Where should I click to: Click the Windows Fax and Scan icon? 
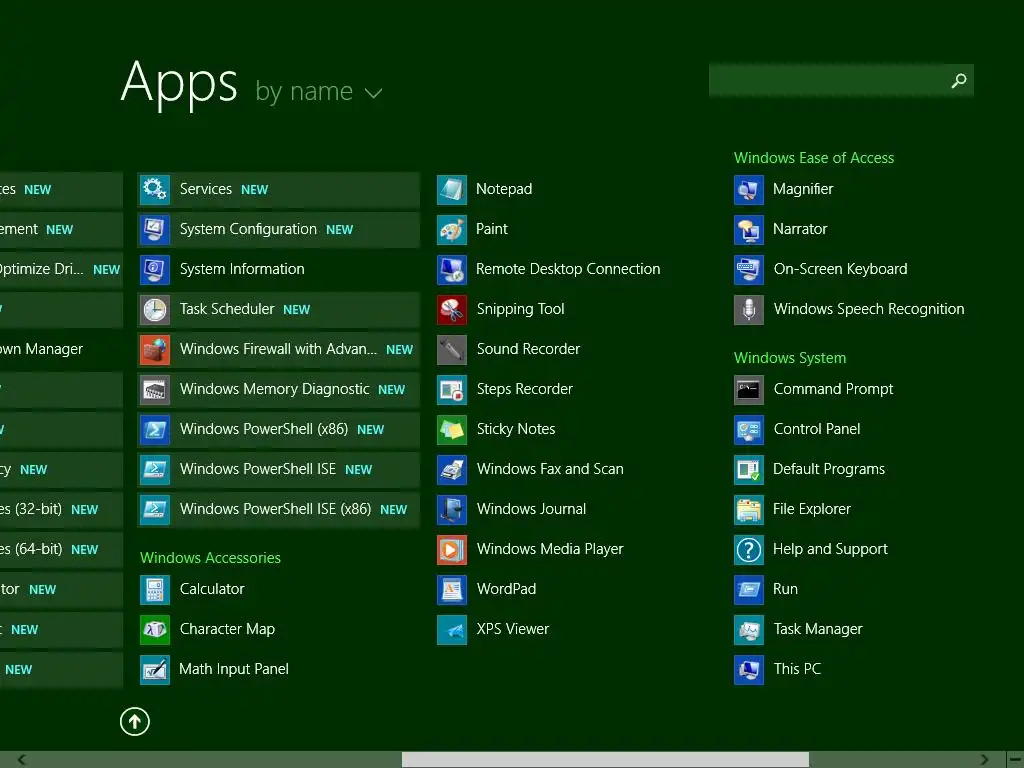point(452,469)
